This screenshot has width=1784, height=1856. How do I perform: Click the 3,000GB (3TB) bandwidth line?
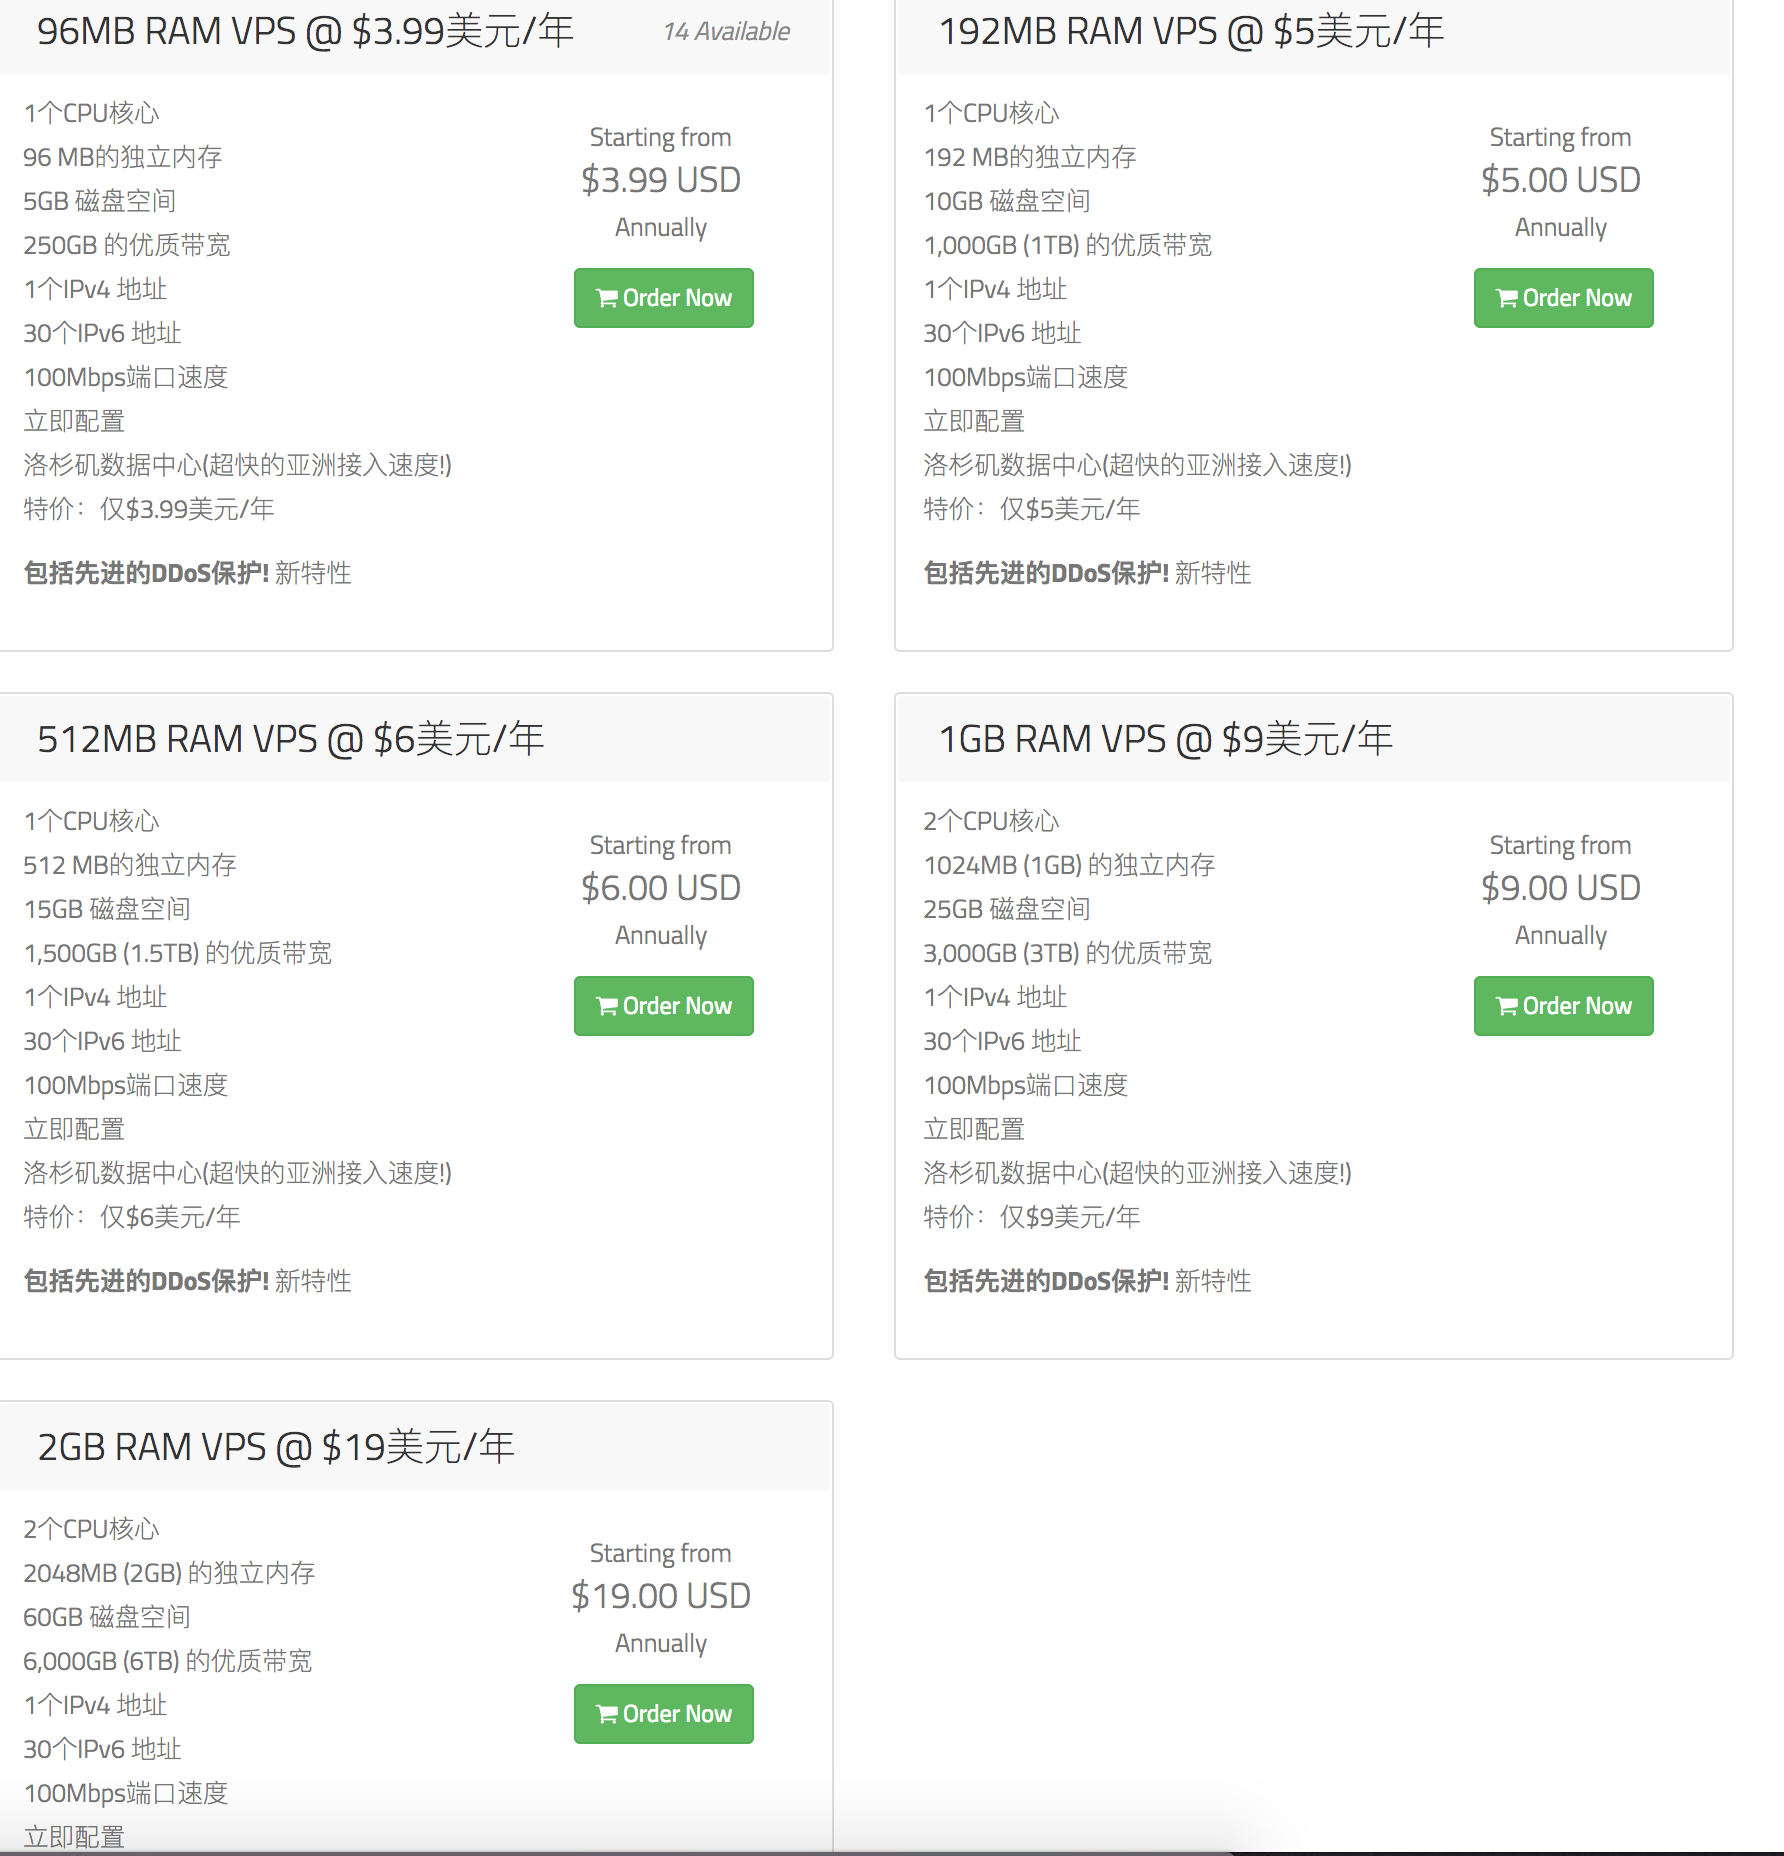click(1067, 953)
